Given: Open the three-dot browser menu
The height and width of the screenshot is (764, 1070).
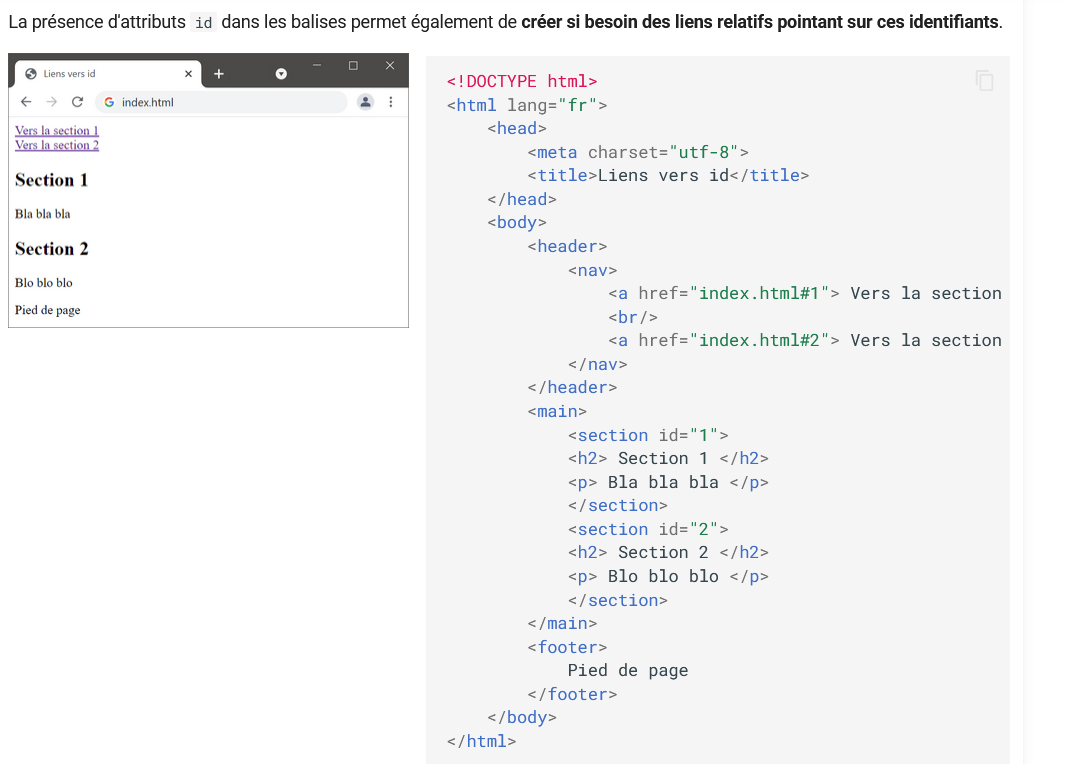Looking at the screenshot, I should (x=391, y=102).
